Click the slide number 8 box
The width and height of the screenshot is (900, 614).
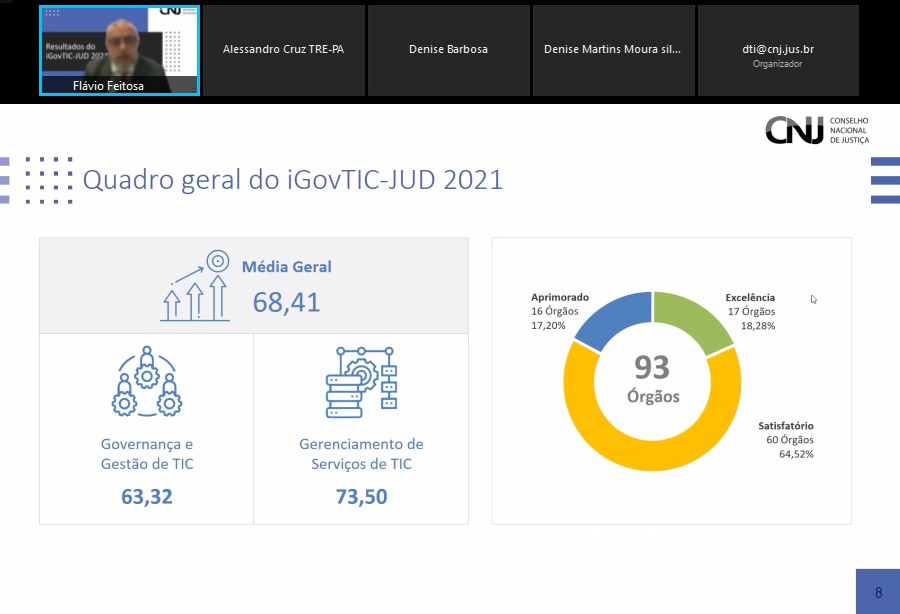point(877,592)
